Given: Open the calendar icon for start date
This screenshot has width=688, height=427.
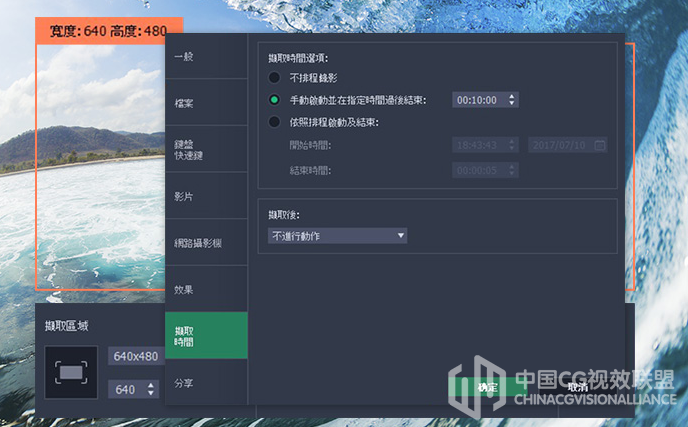Looking at the screenshot, I should (600, 145).
